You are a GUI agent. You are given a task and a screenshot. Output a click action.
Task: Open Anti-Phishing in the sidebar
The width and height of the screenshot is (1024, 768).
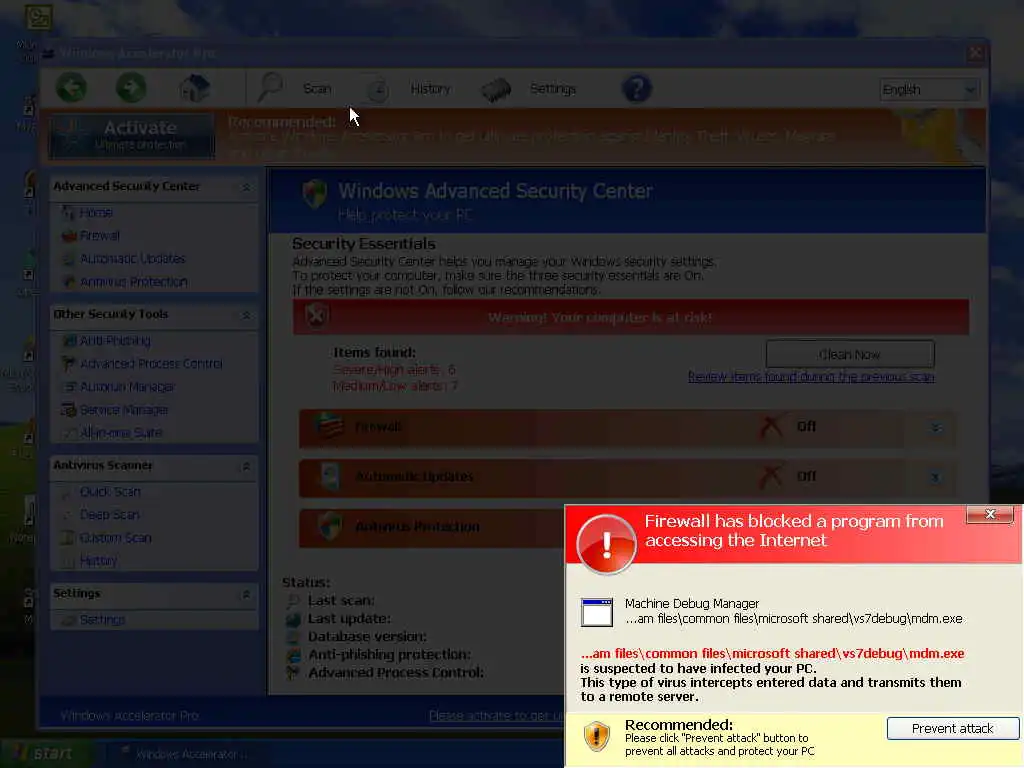(115, 341)
